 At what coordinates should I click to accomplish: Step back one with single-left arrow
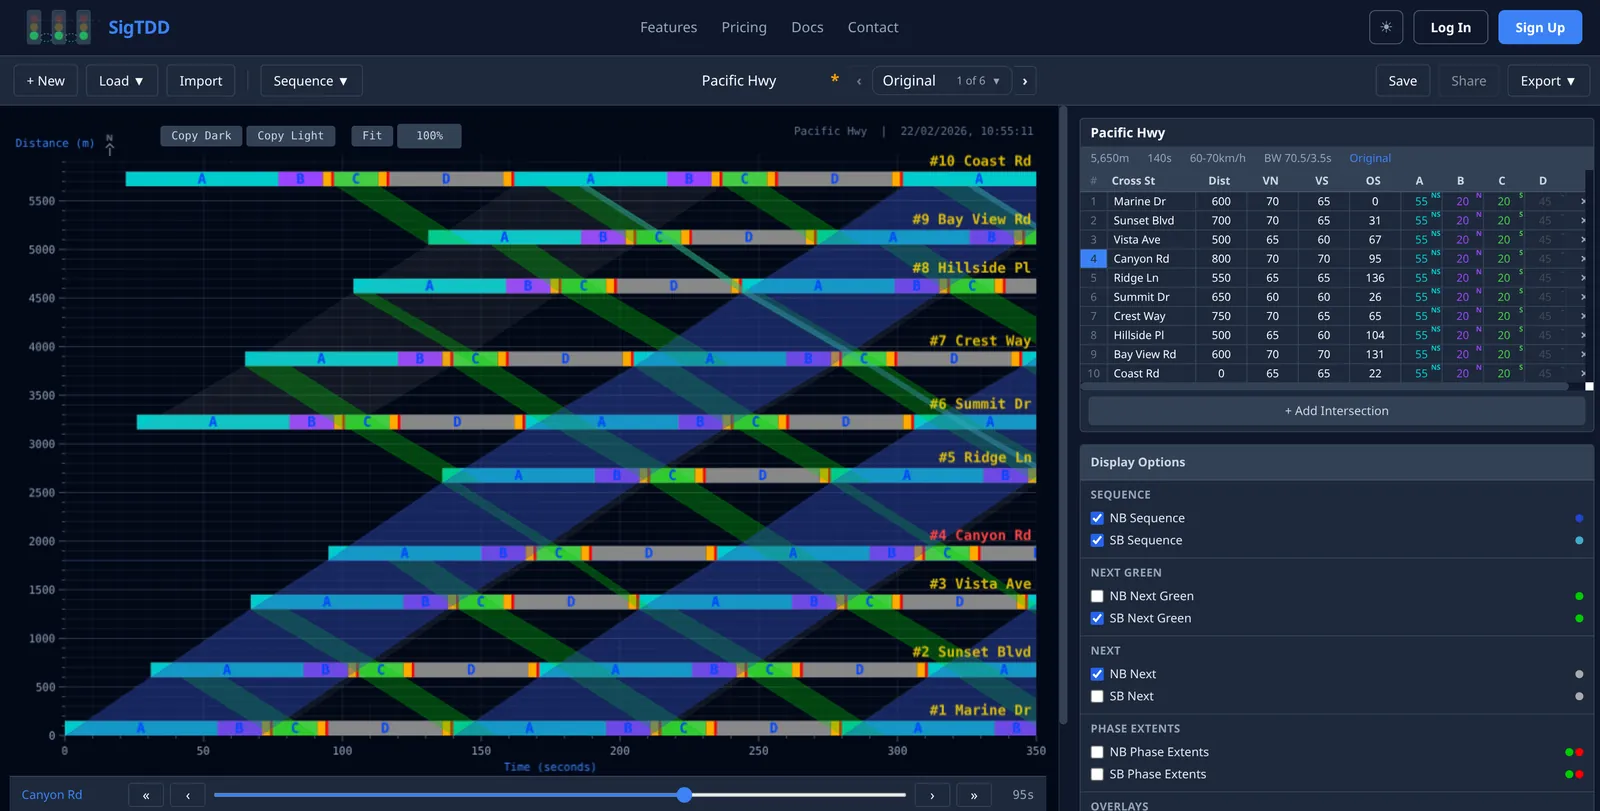pyautogui.click(x=188, y=795)
